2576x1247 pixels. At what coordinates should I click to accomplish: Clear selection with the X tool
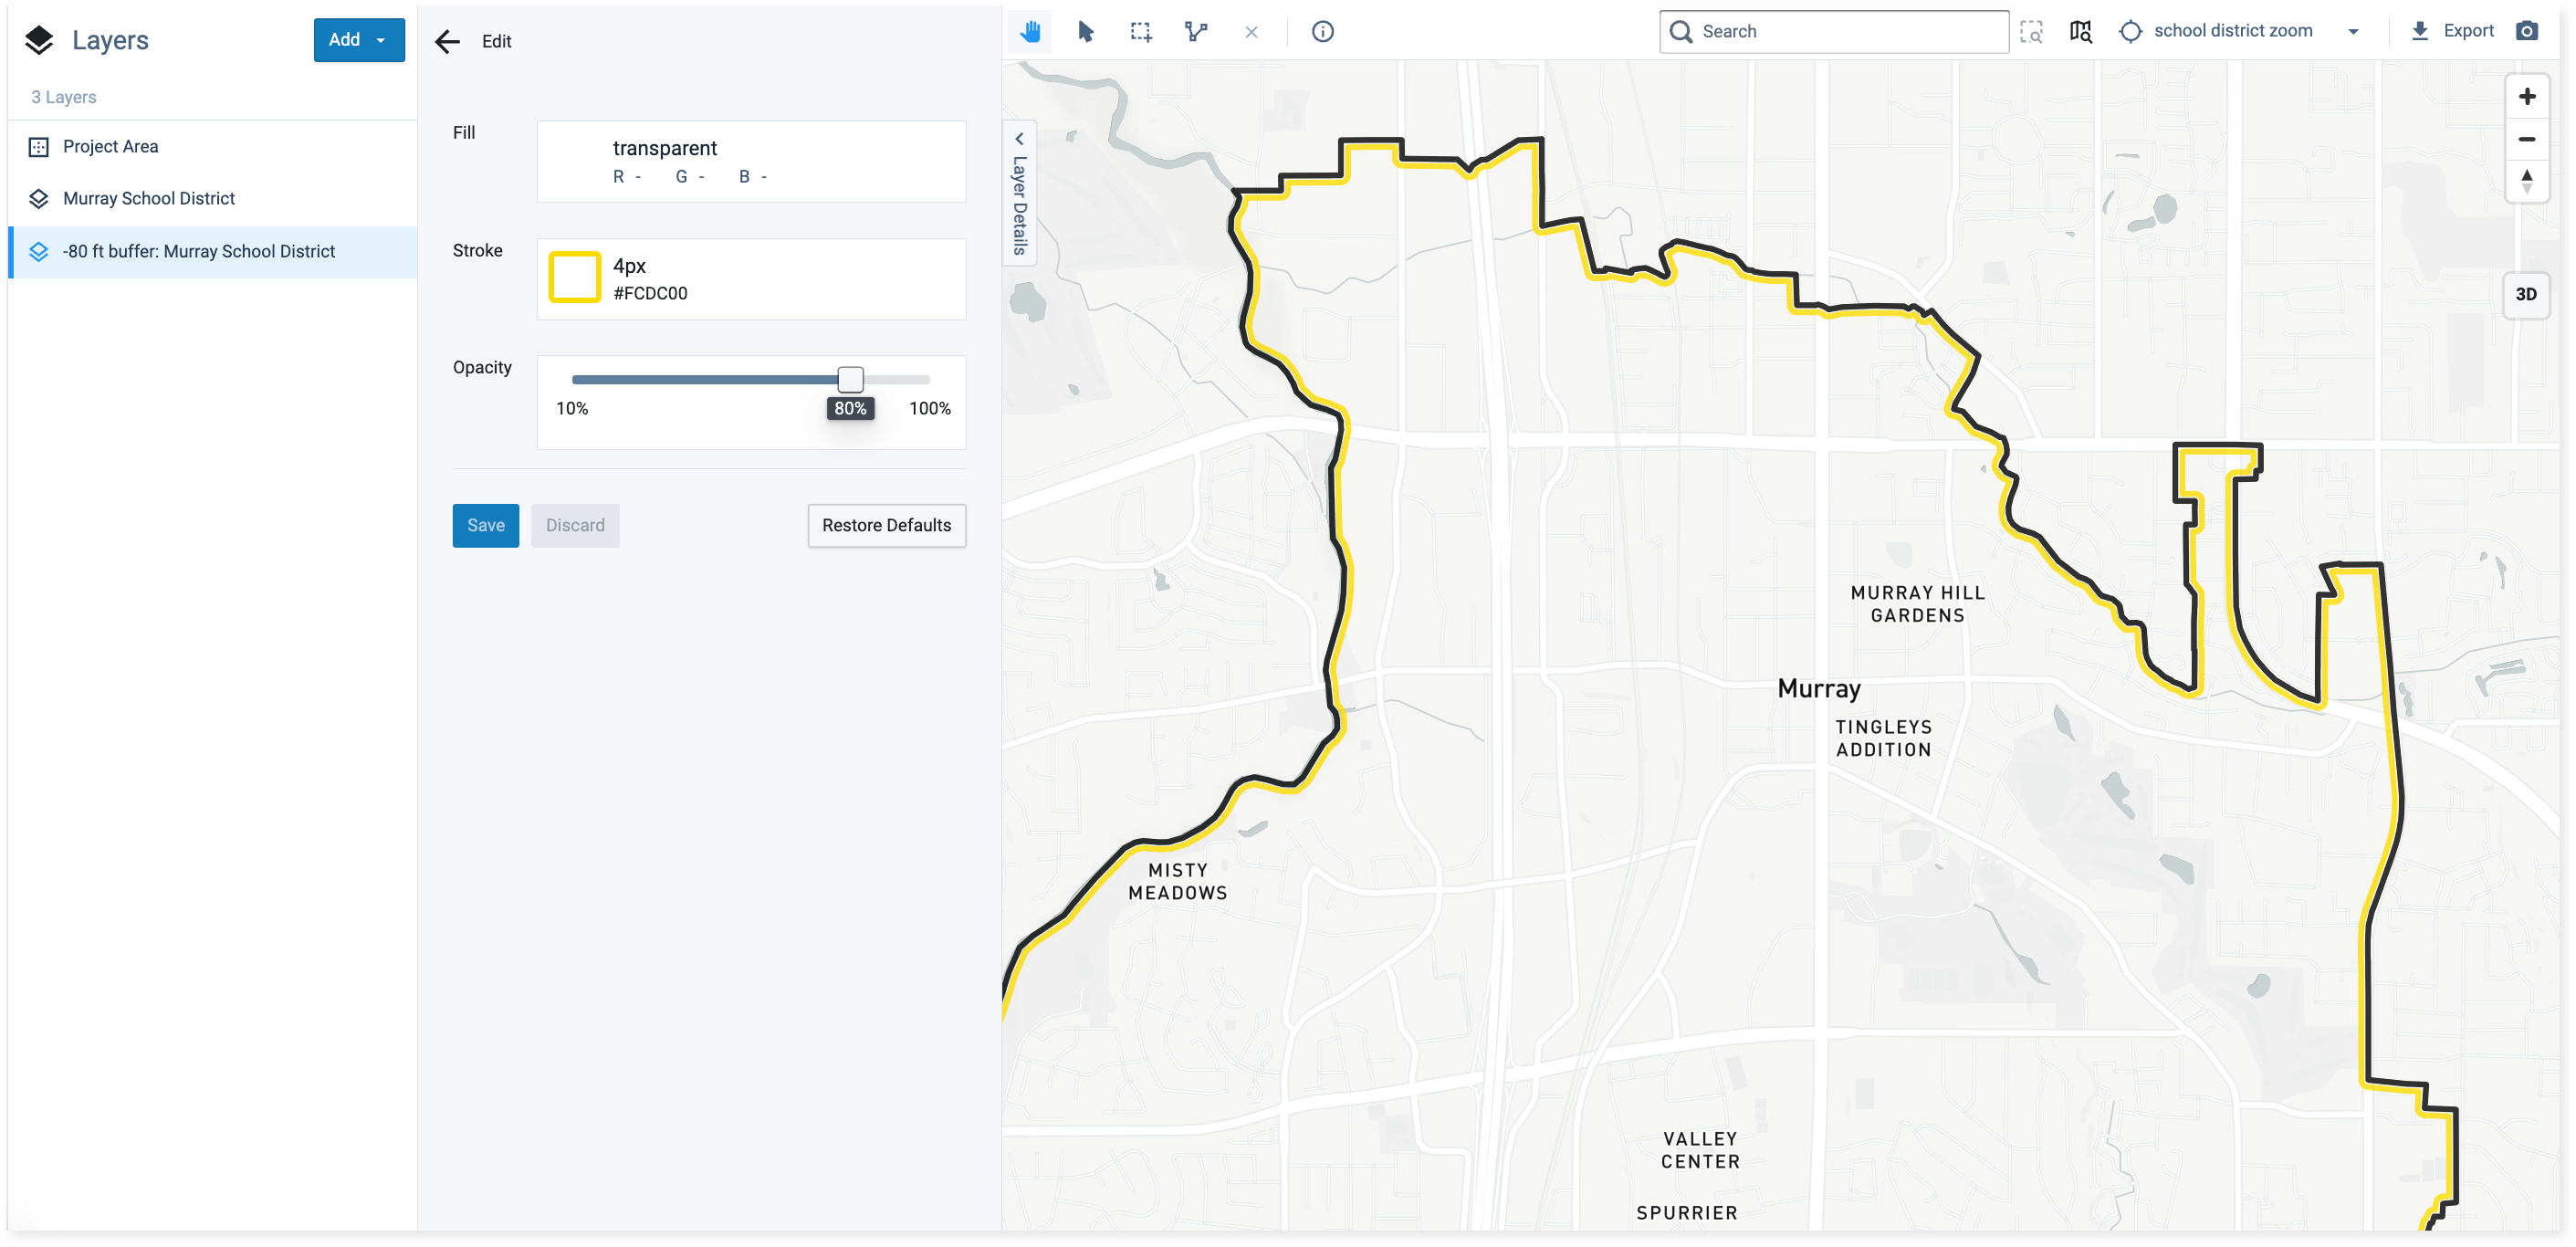(x=1251, y=32)
